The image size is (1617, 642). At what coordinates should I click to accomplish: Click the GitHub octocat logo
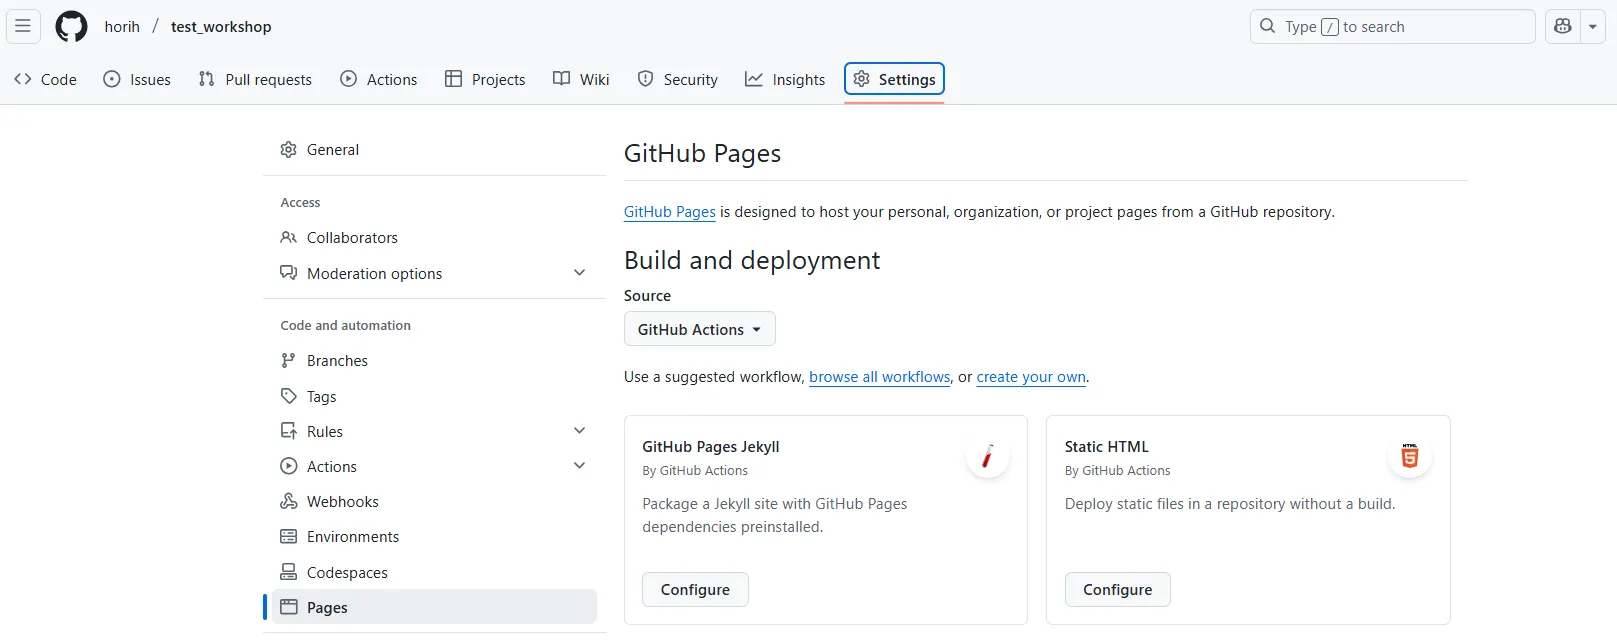[x=71, y=26]
